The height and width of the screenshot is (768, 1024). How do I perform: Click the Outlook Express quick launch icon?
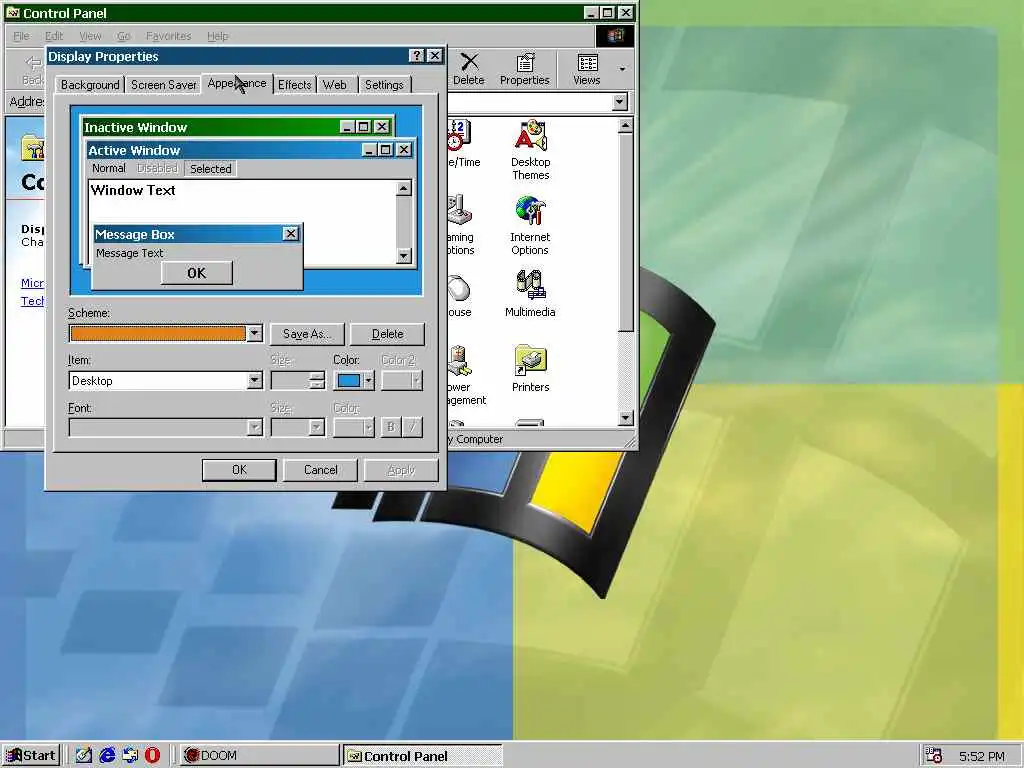[130, 755]
